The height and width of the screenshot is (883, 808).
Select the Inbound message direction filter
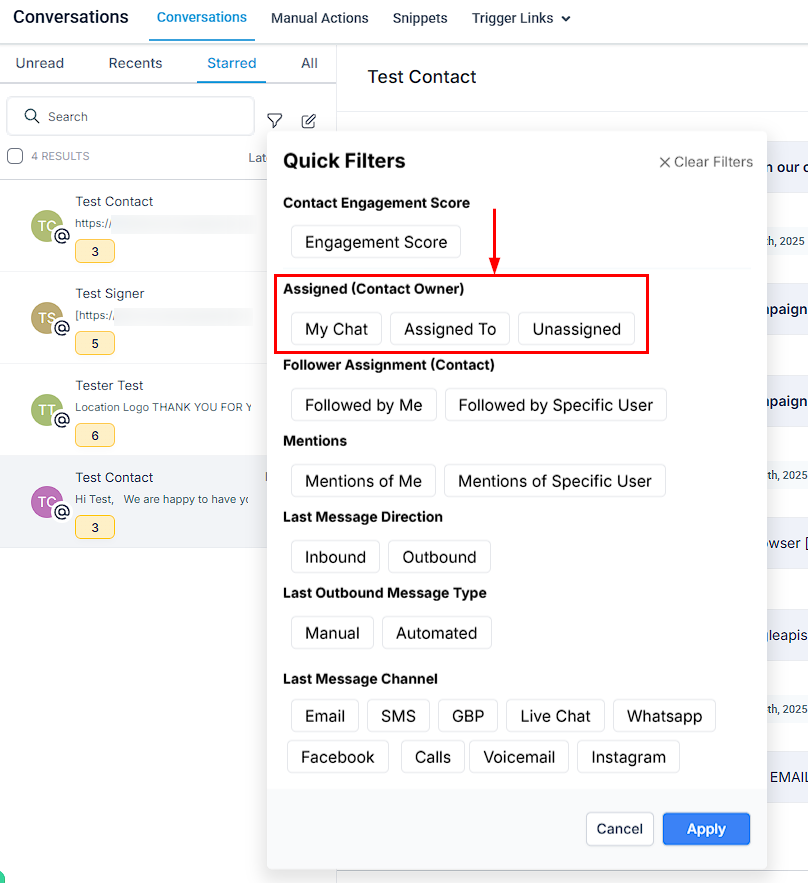pos(336,557)
